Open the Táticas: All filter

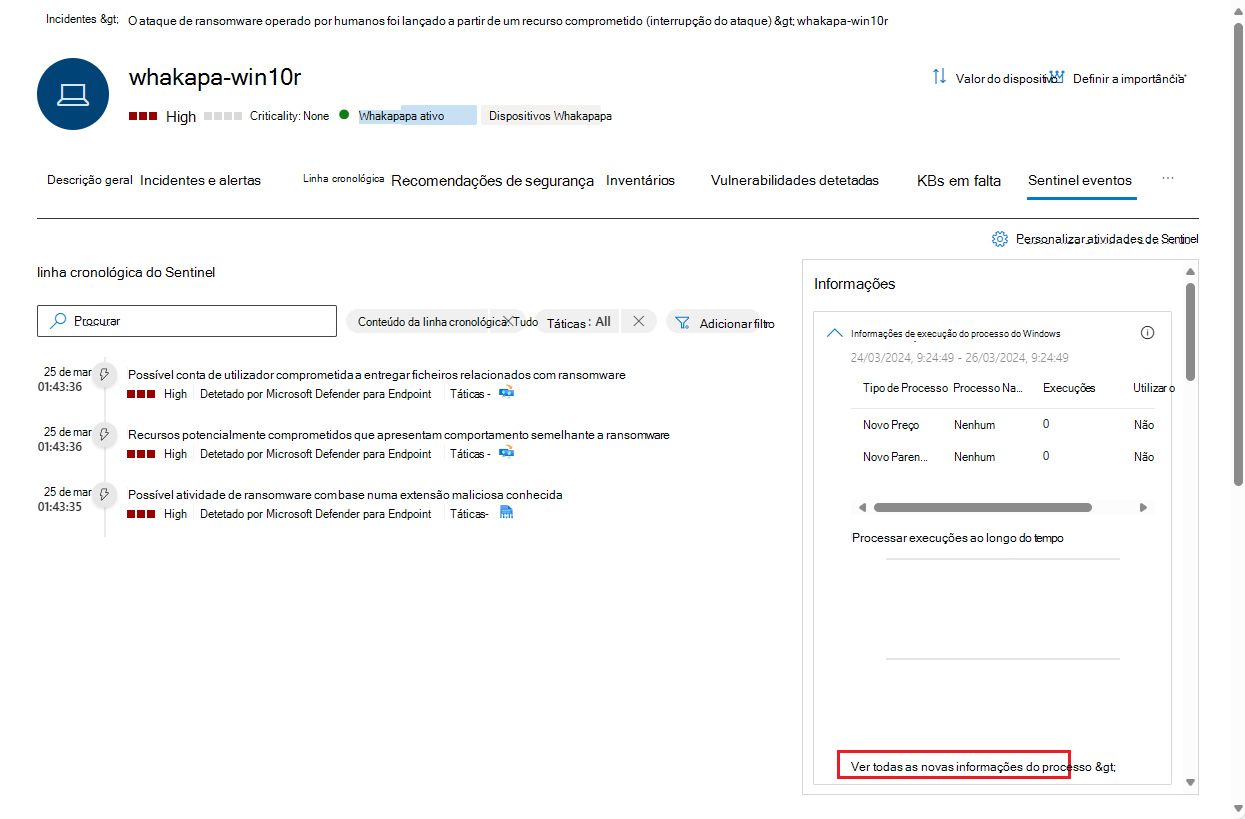(x=579, y=322)
